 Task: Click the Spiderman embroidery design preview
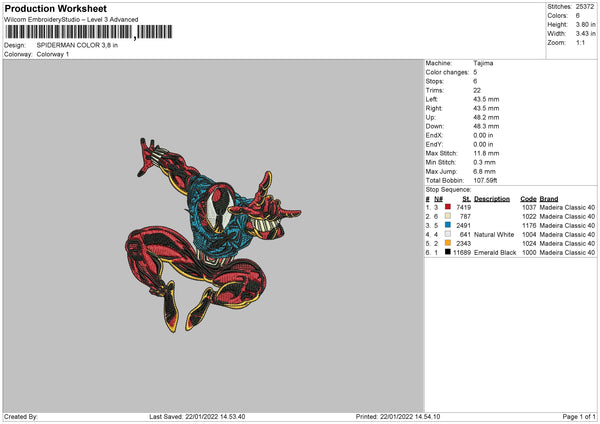point(213,235)
